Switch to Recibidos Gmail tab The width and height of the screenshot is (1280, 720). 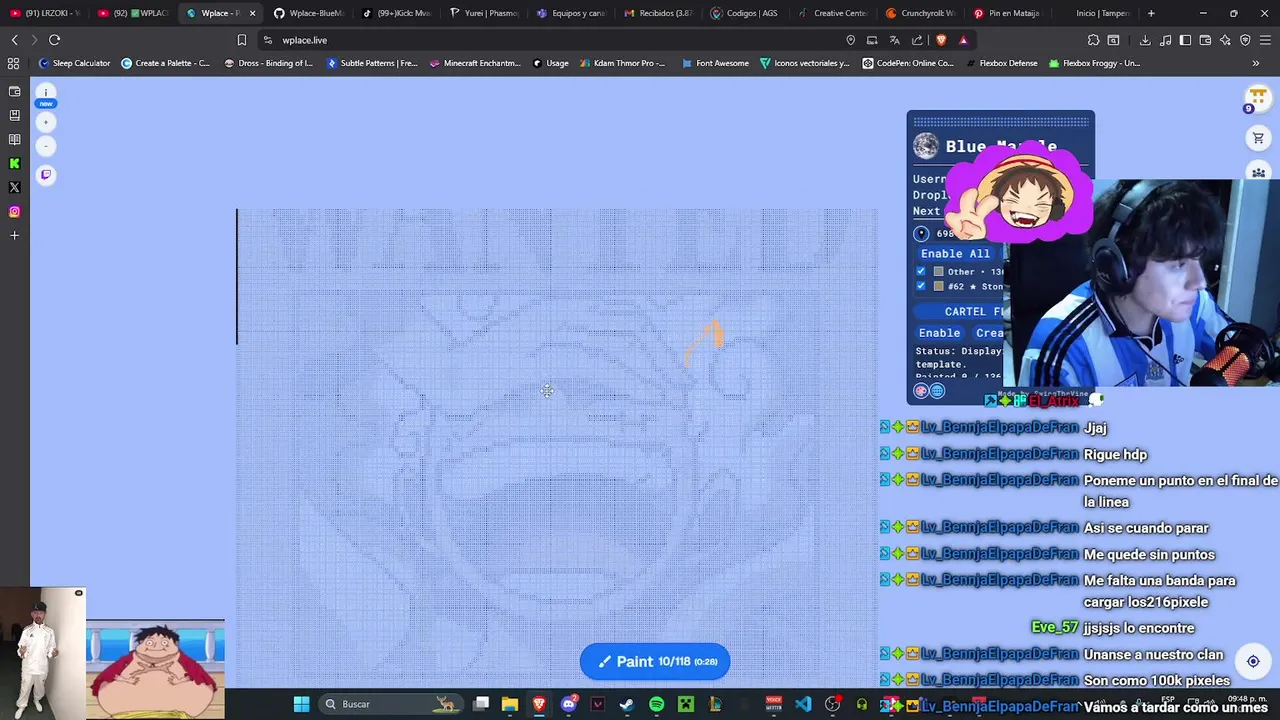tap(658, 13)
